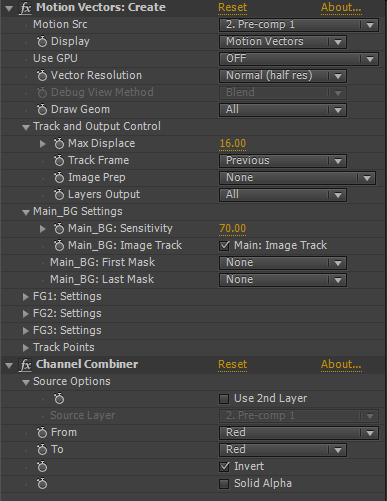Open About for Motion Vectors: Create
The image size is (387, 501).
pyautogui.click(x=341, y=8)
